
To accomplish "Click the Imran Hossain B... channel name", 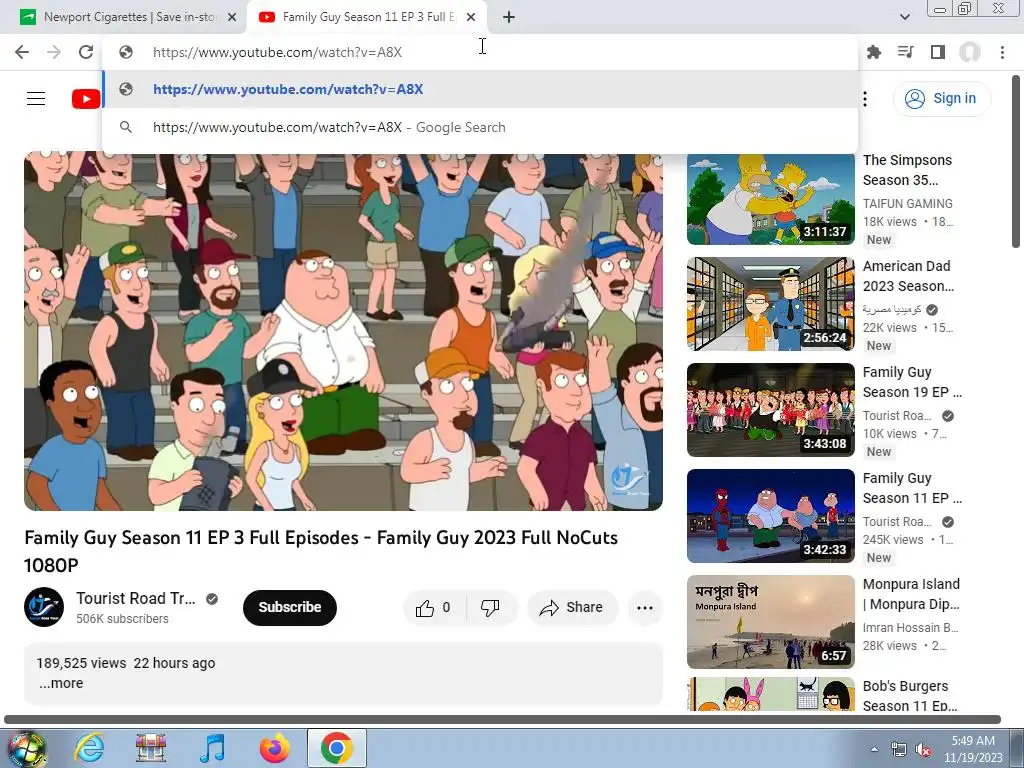I will (910, 628).
